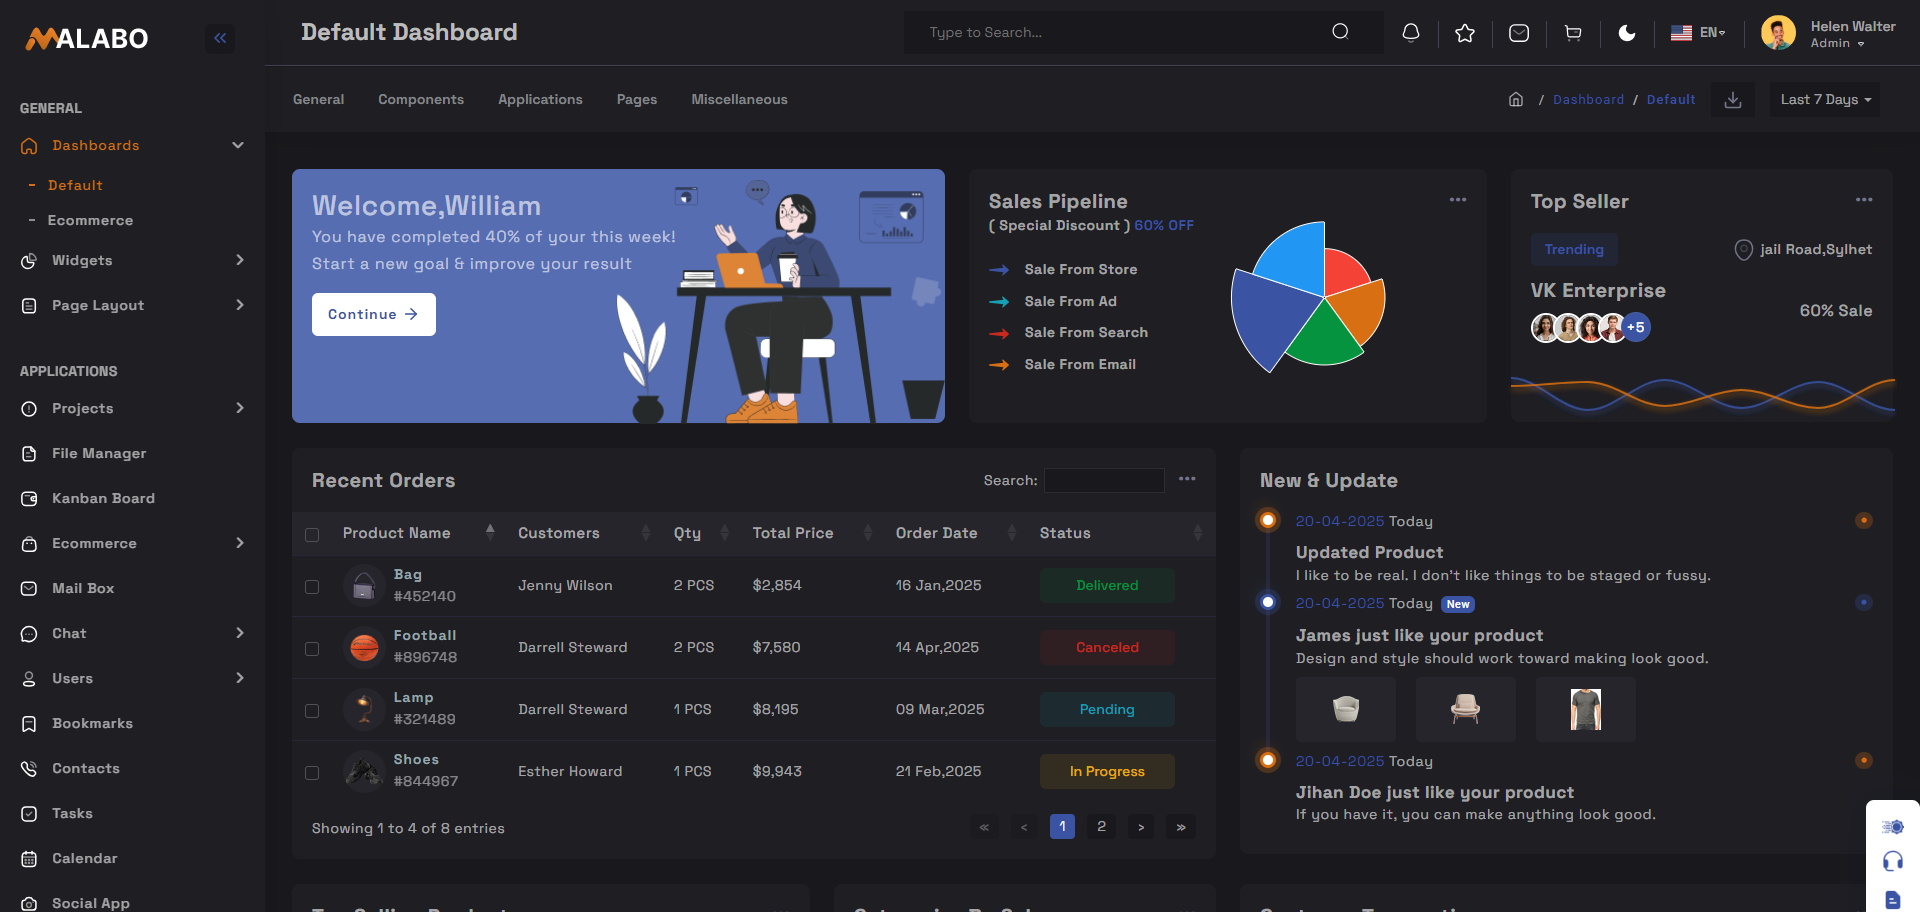Viewport: 1920px width, 912px height.
Task: Click the Trending tag button
Action: (x=1574, y=249)
